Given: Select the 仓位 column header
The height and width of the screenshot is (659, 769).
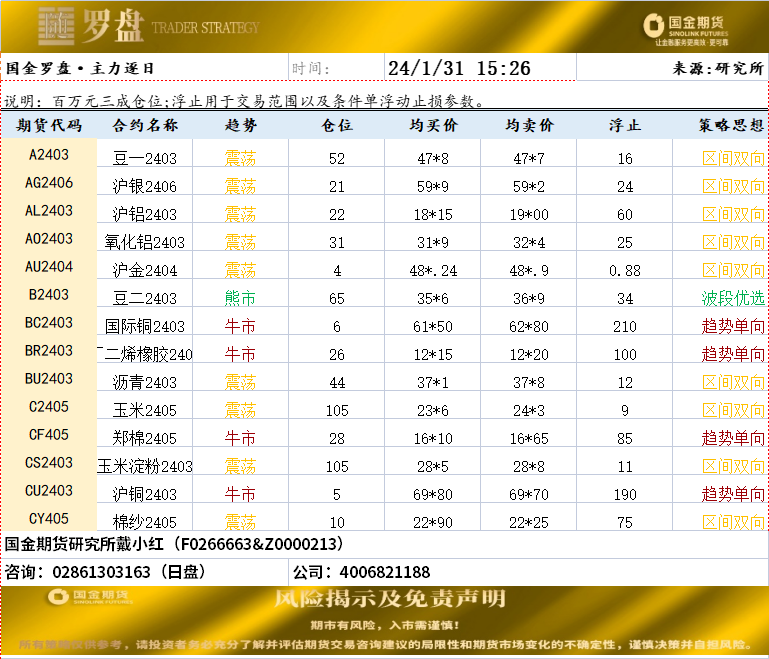Looking at the screenshot, I should tap(337, 126).
